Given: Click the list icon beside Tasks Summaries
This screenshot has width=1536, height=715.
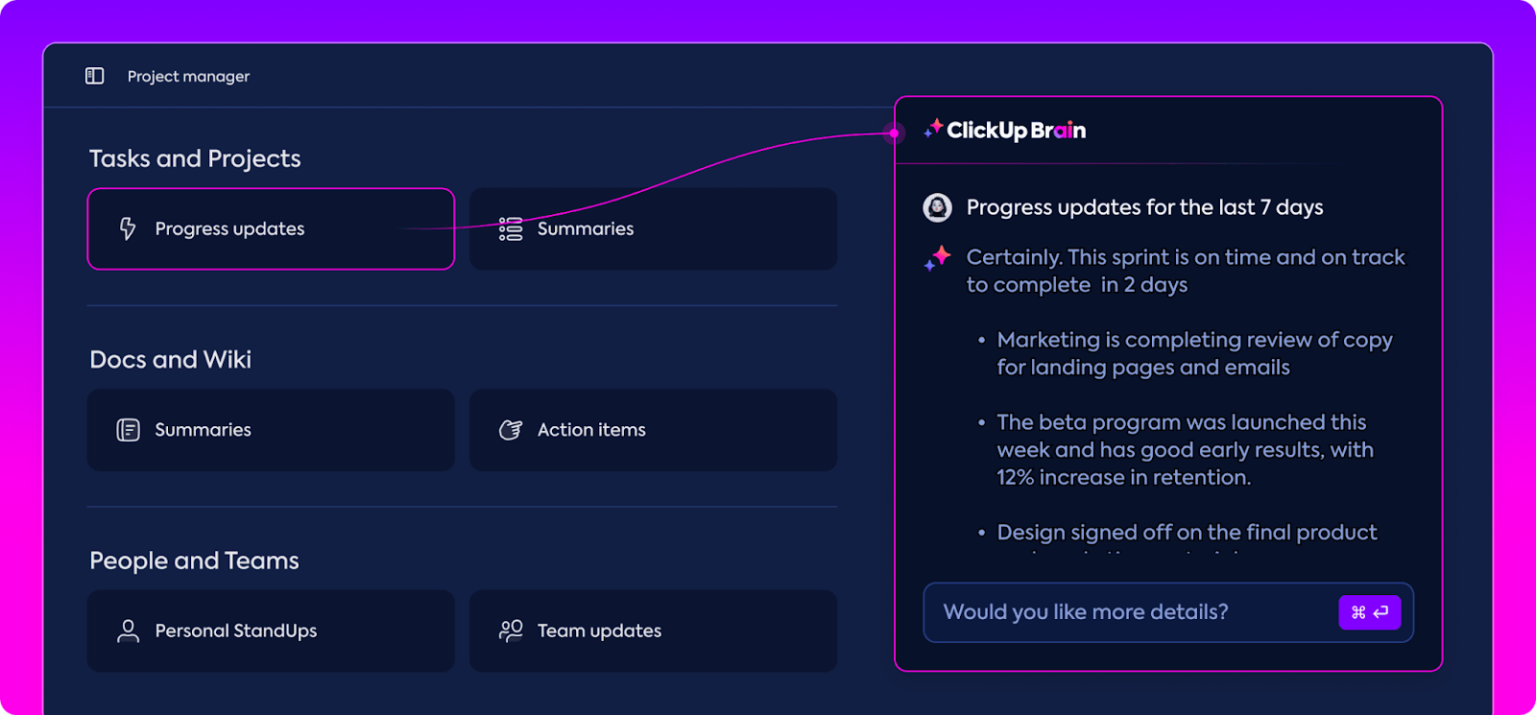Looking at the screenshot, I should [x=511, y=229].
